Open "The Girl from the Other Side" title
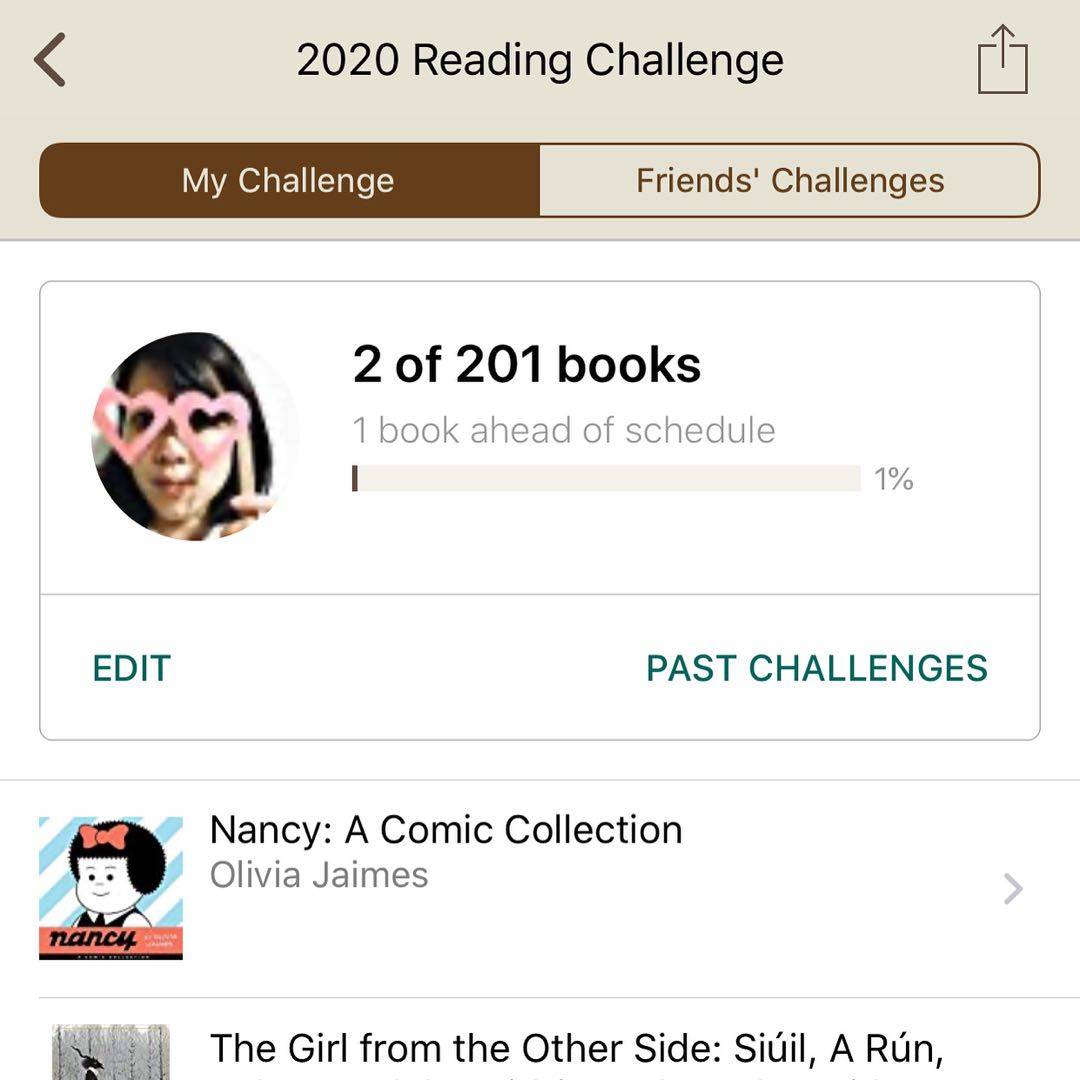Screen dimensions: 1080x1080 point(577,1048)
